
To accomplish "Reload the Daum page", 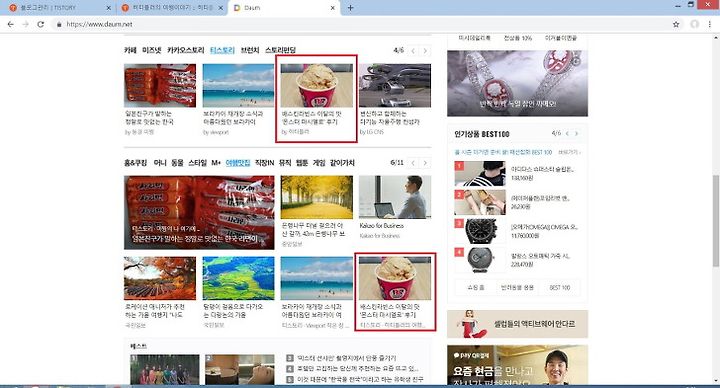I will (x=41, y=24).
